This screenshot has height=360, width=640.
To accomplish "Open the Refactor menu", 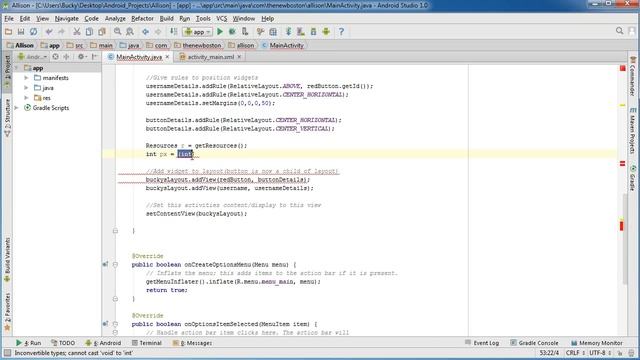I will [x=142, y=18].
